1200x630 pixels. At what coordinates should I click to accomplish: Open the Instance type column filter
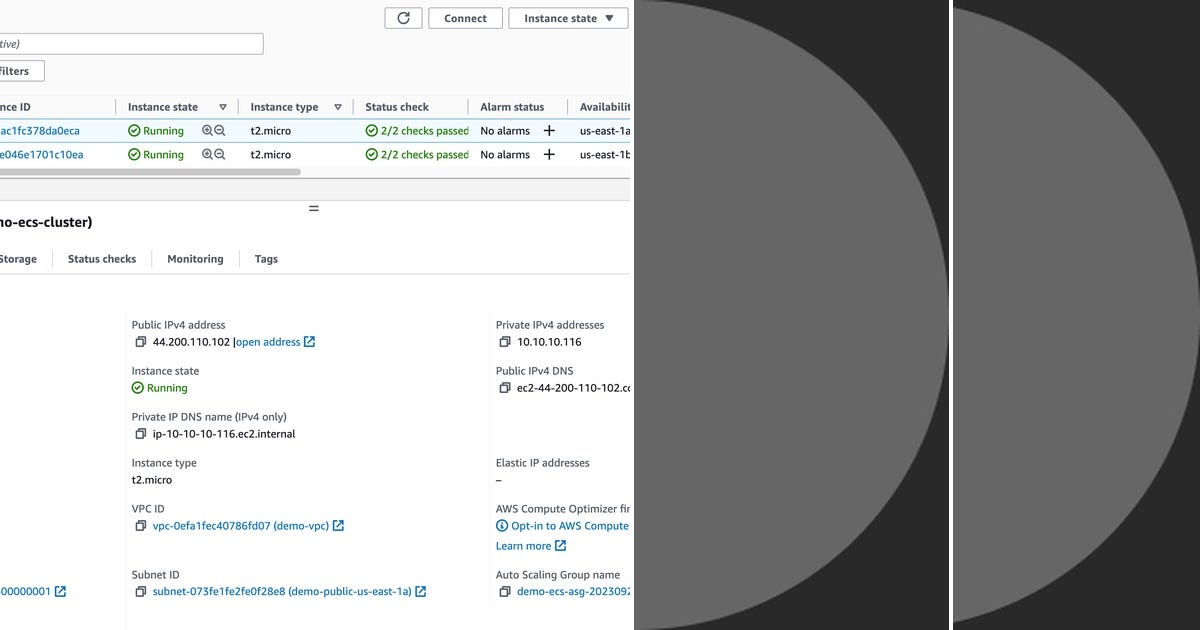337,106
